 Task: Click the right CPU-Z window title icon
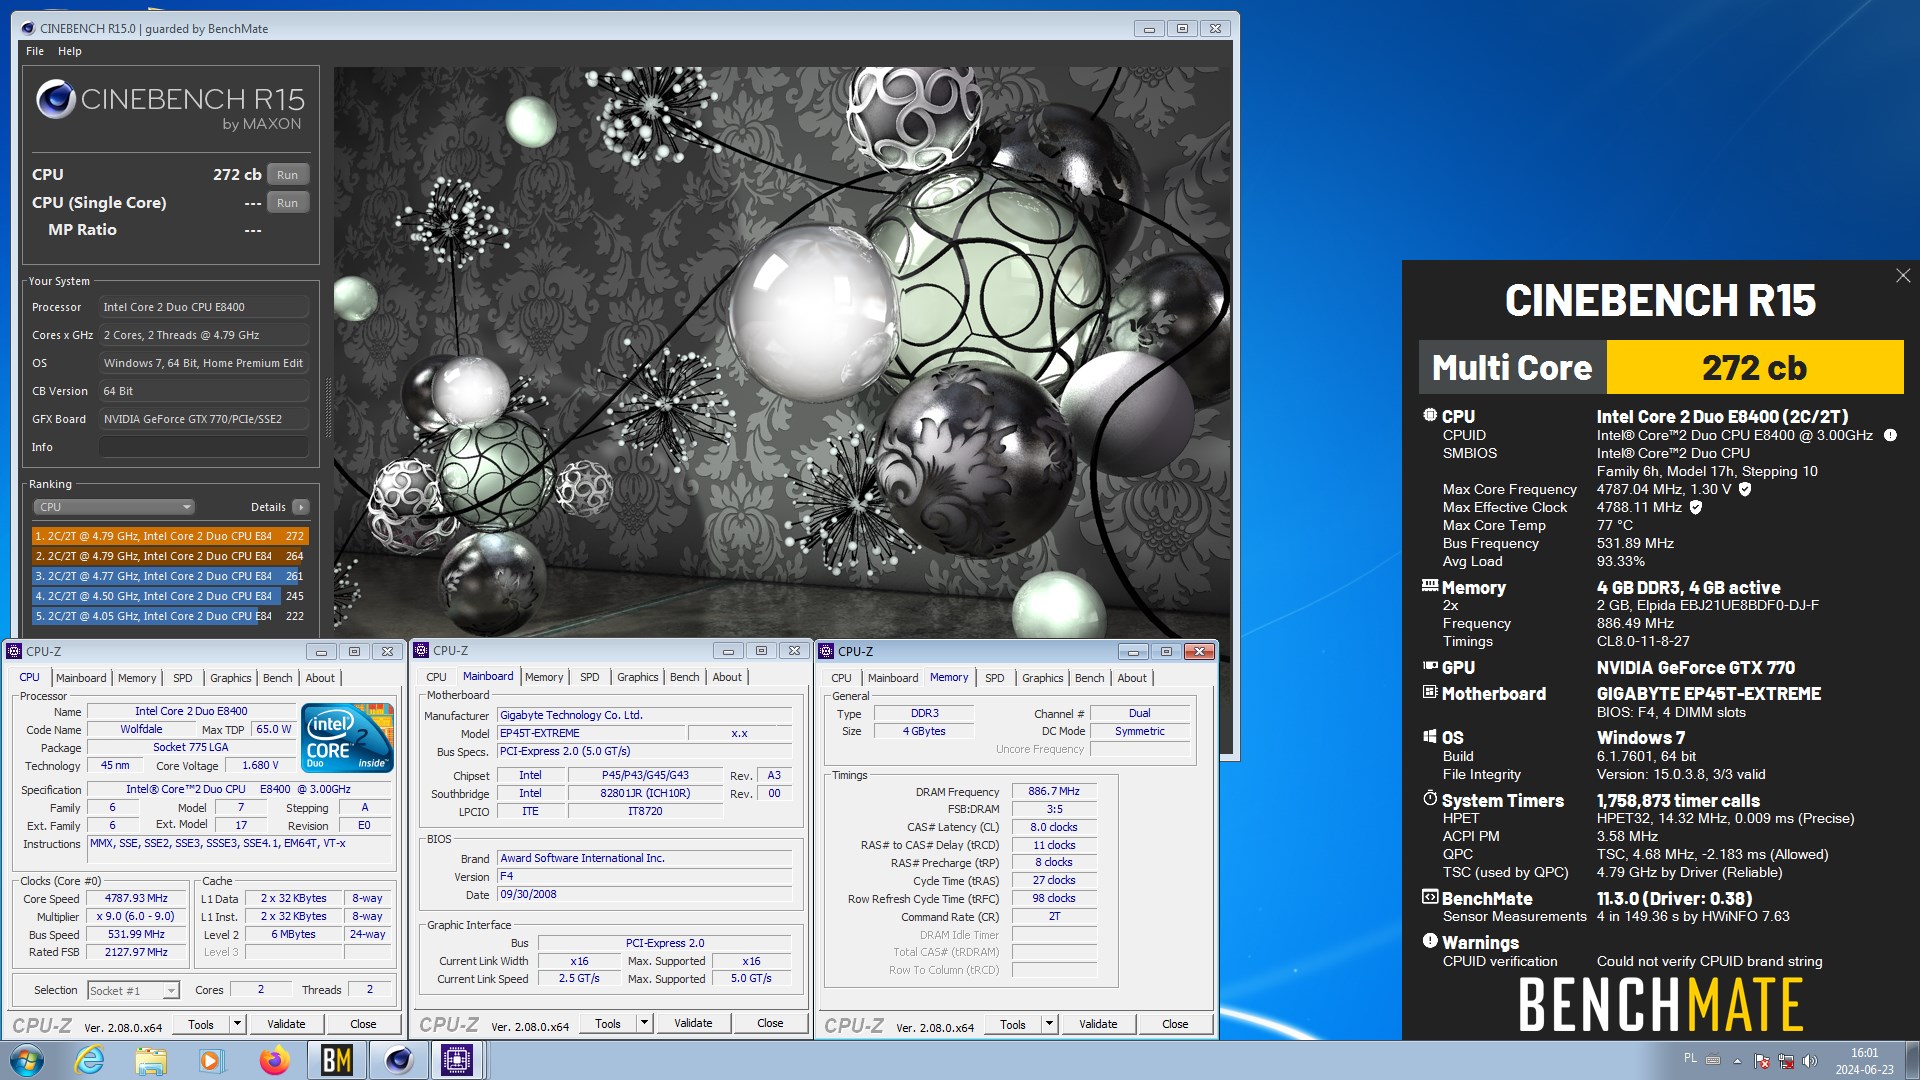click(826, 651)
